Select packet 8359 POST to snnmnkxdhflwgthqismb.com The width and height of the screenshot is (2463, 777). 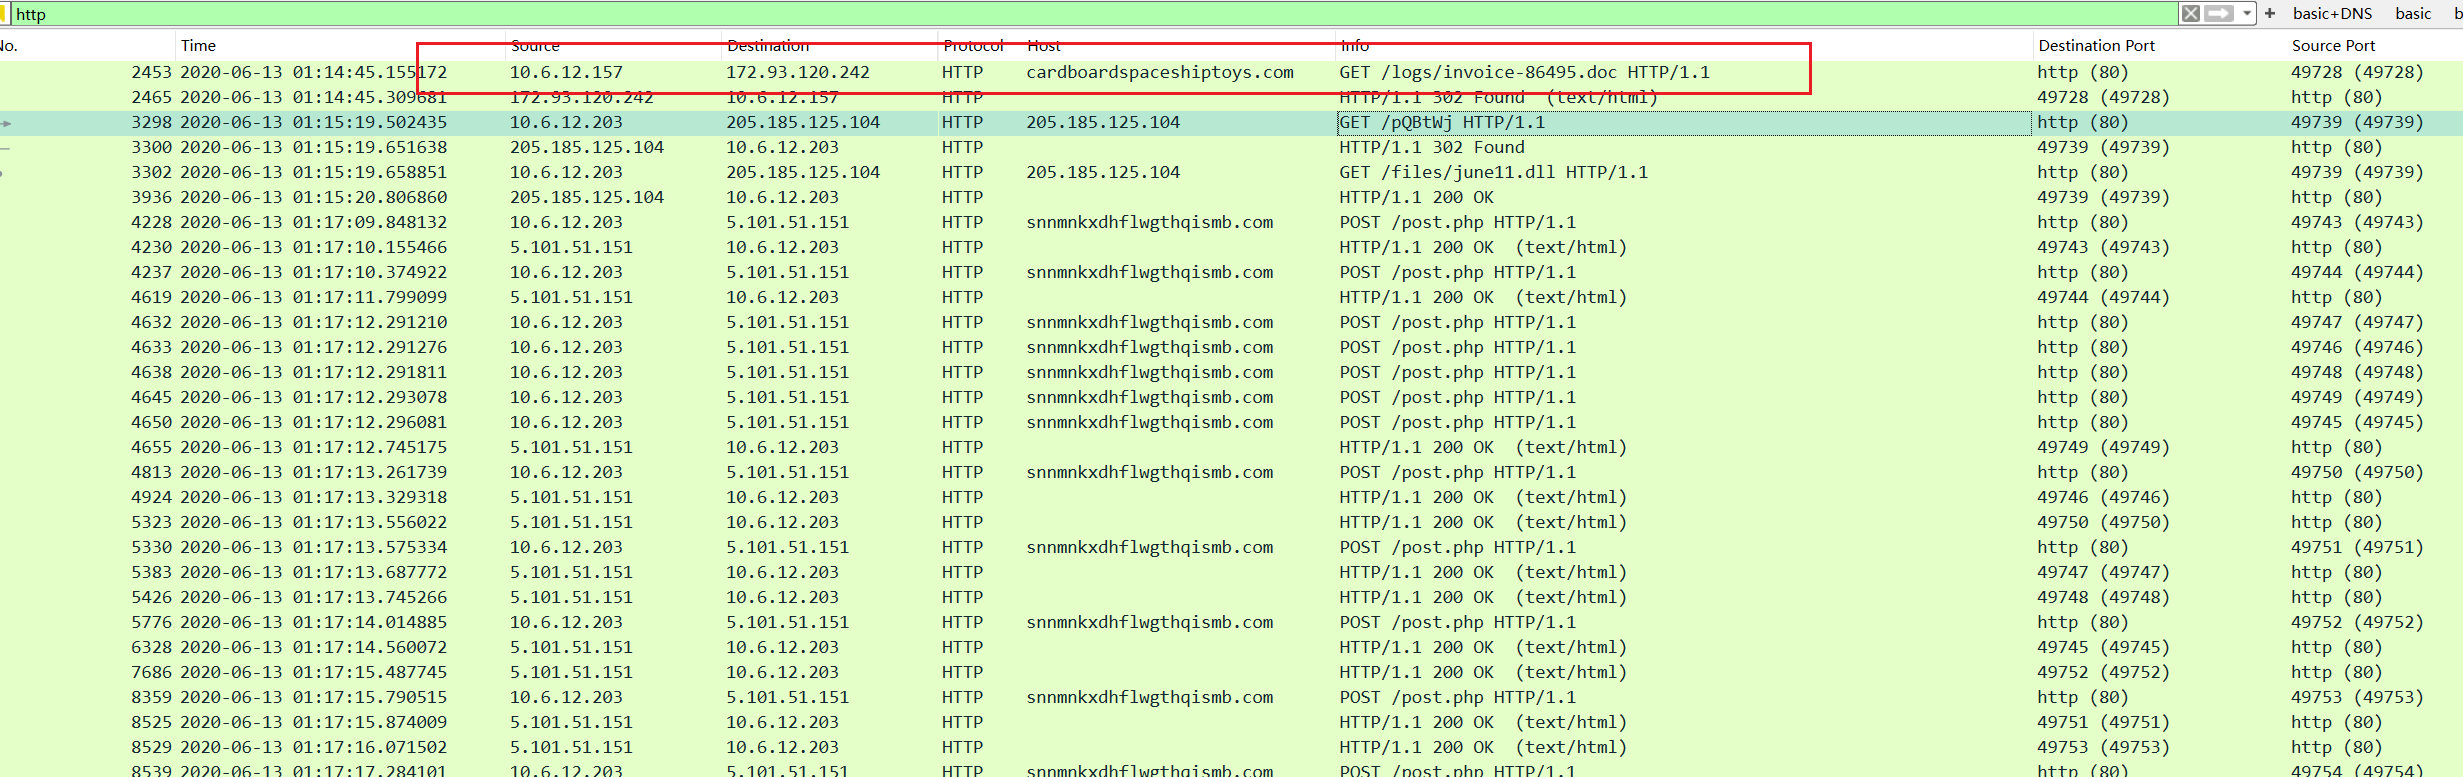click(1457, 697)
